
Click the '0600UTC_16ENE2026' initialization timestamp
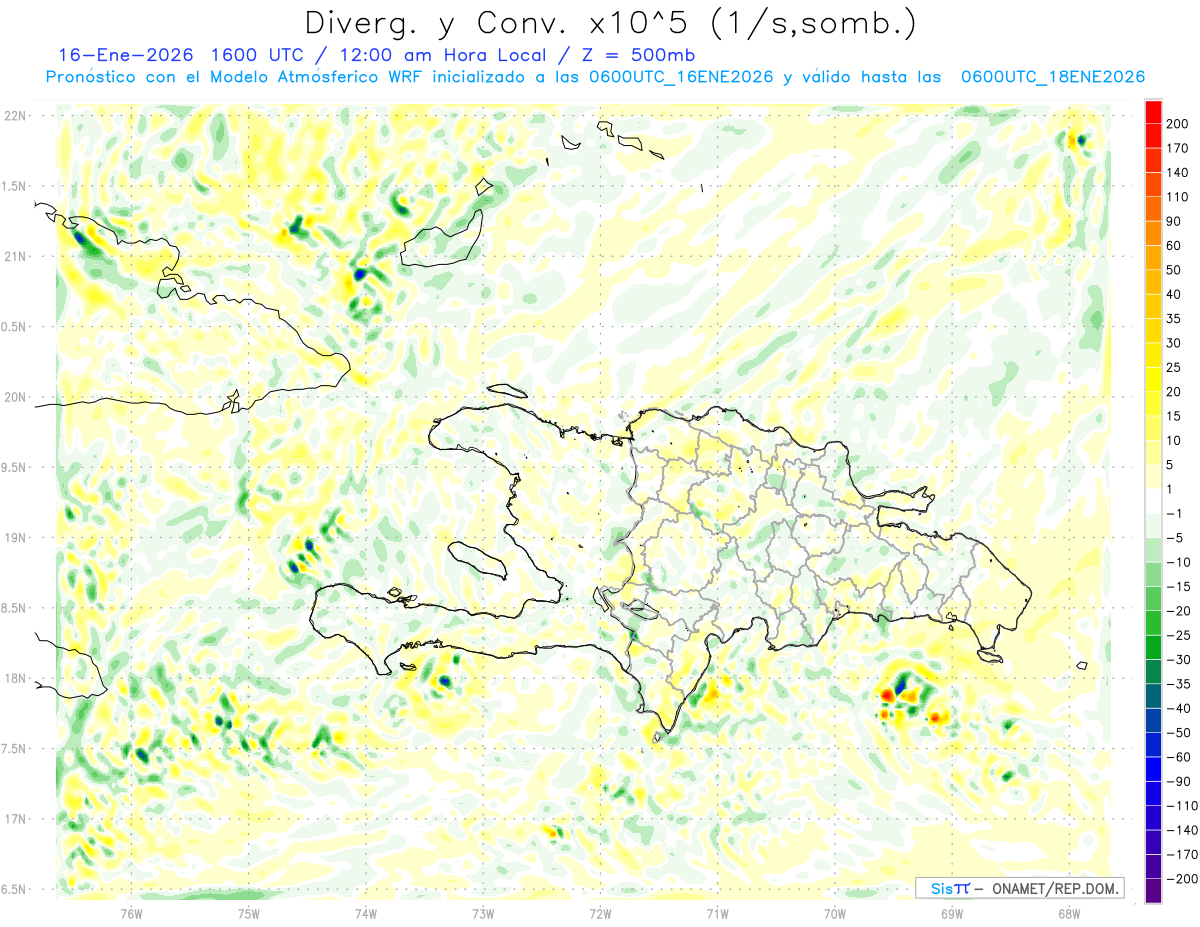(x=682, y=77)
